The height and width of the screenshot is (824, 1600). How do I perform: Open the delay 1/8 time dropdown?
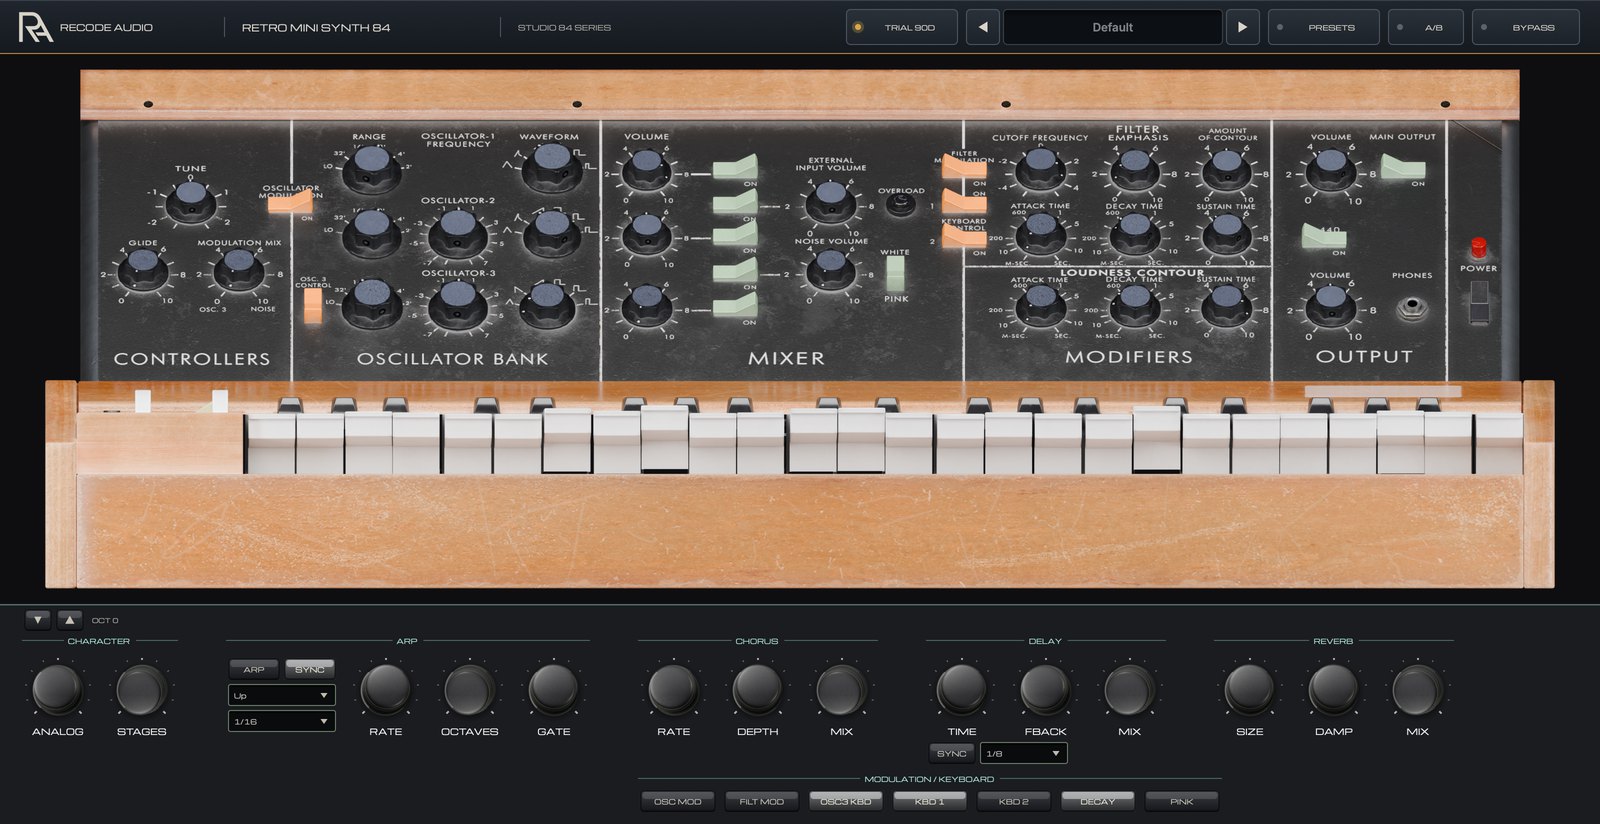[x=1023, y=753]
